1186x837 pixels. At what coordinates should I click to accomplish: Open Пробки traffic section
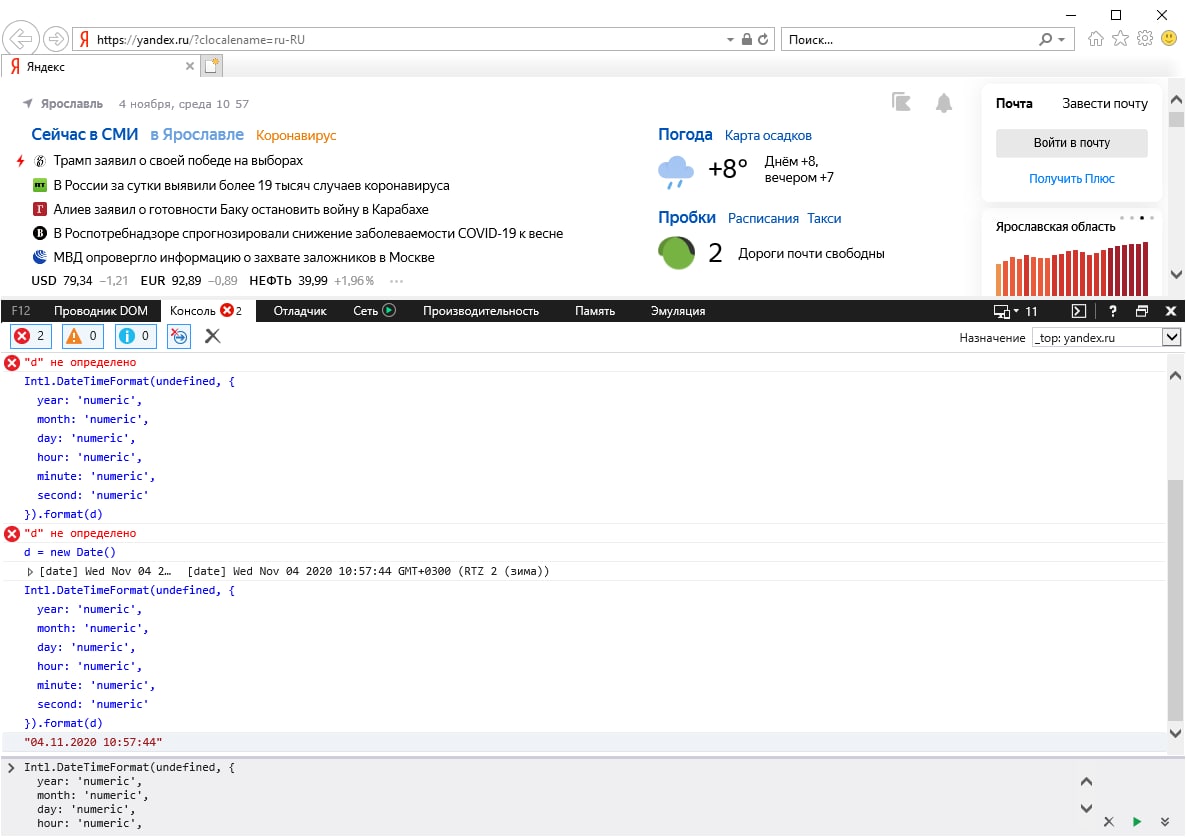pyautogui.click(x=687, y=218)
